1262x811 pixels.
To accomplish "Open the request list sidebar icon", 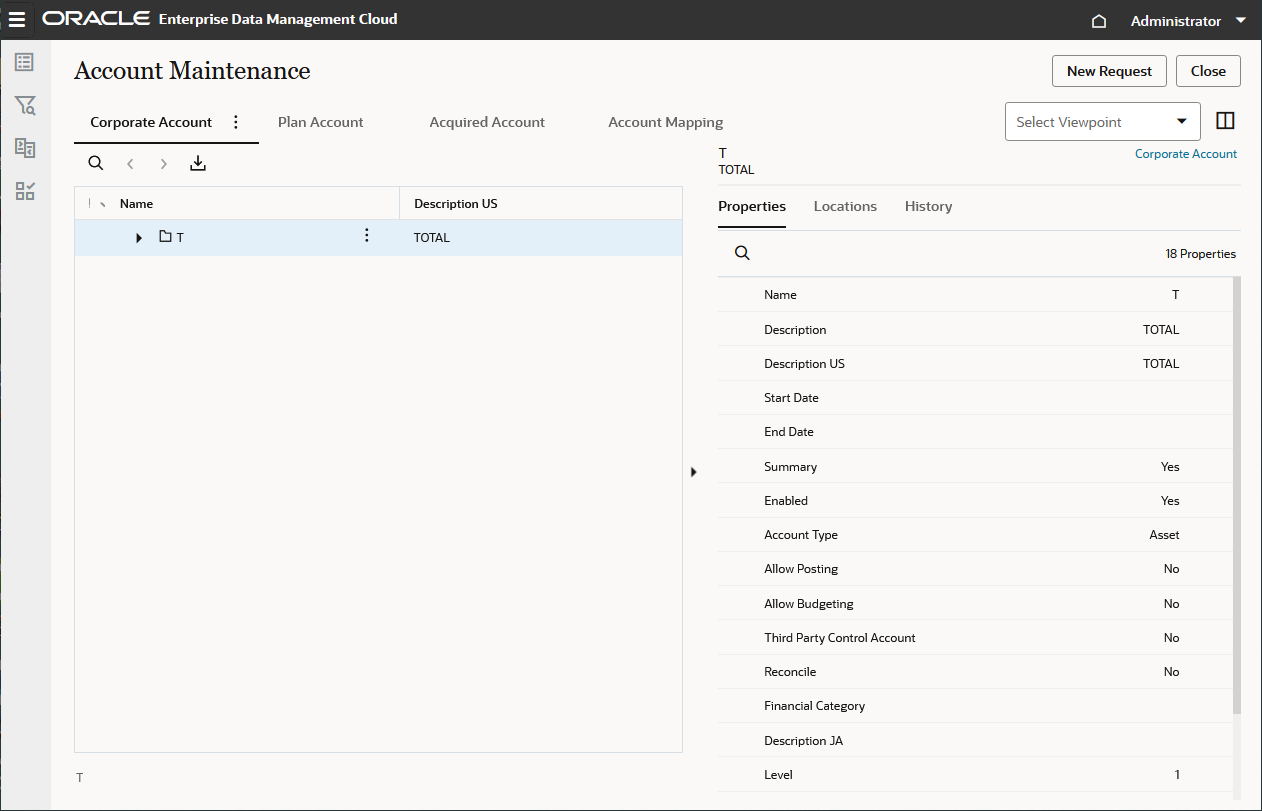I will click(x=25, y=62).
